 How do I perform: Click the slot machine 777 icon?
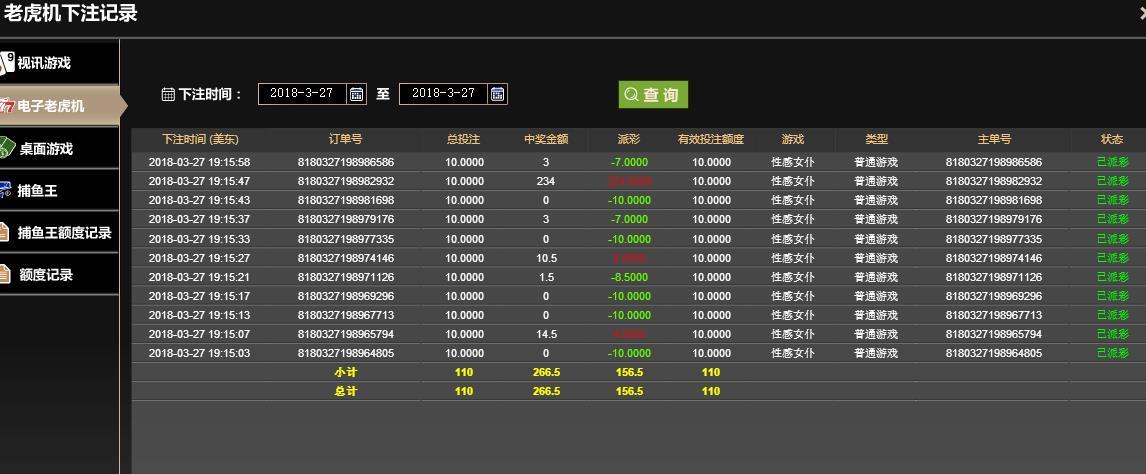pos(7,105)
